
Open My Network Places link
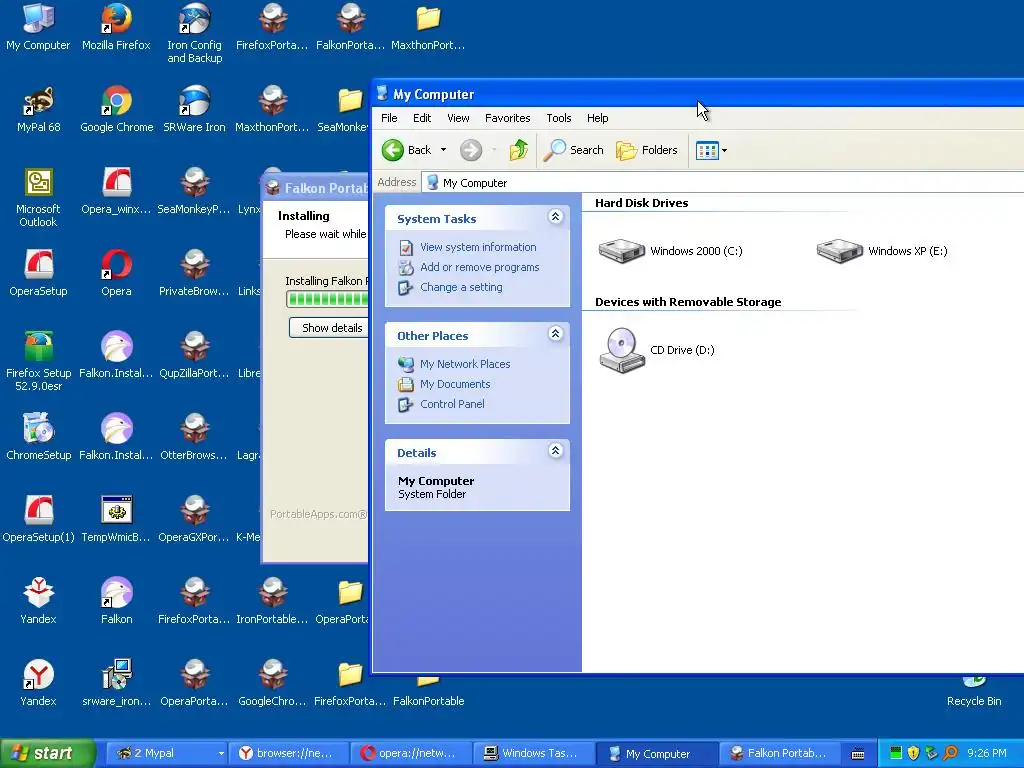[465, 364]
